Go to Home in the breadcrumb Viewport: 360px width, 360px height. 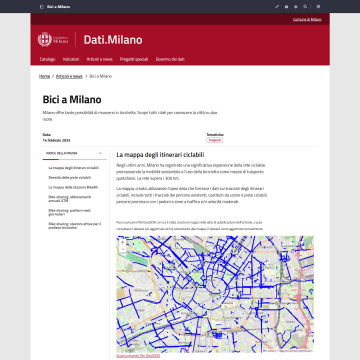click(x=44, y=76)
